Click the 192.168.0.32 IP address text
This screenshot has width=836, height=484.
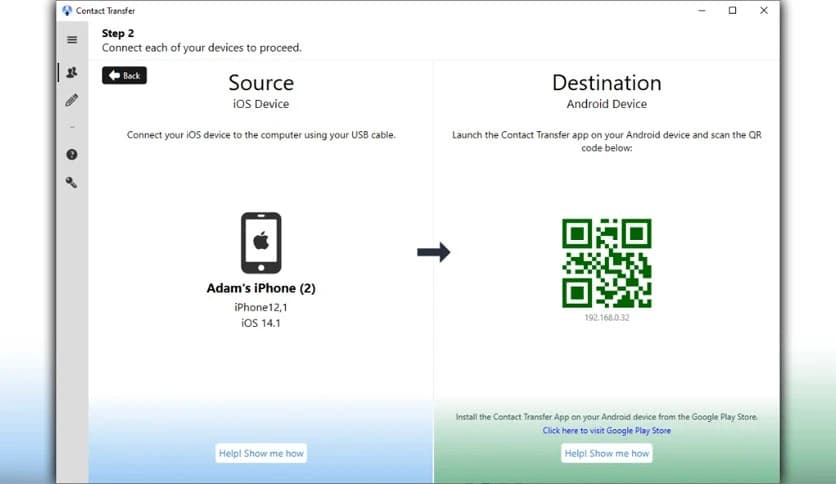click(x=607, y=317)
